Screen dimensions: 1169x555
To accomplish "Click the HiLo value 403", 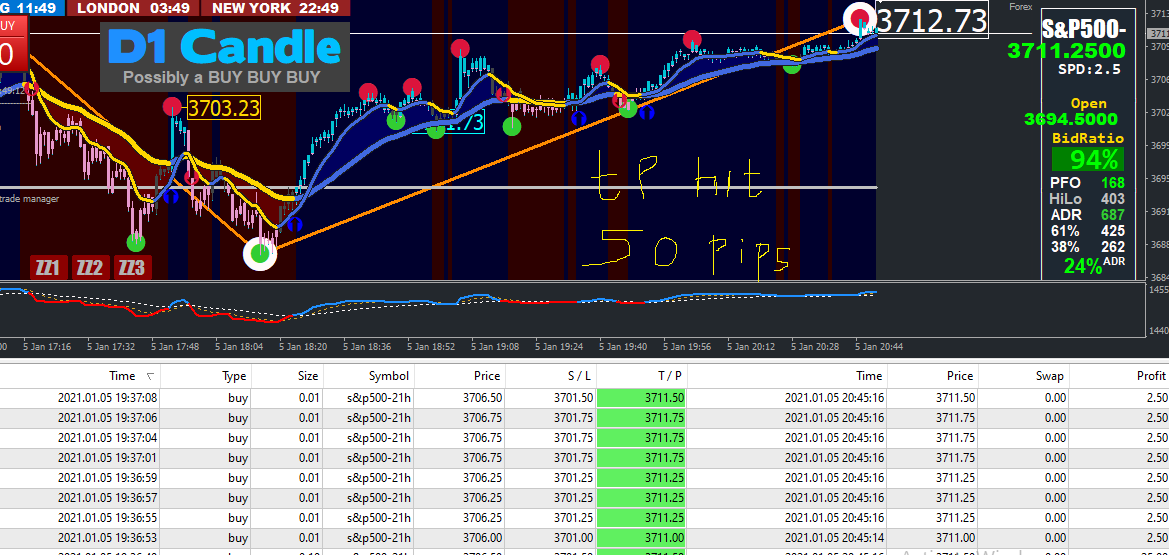I will point(1112,199).
